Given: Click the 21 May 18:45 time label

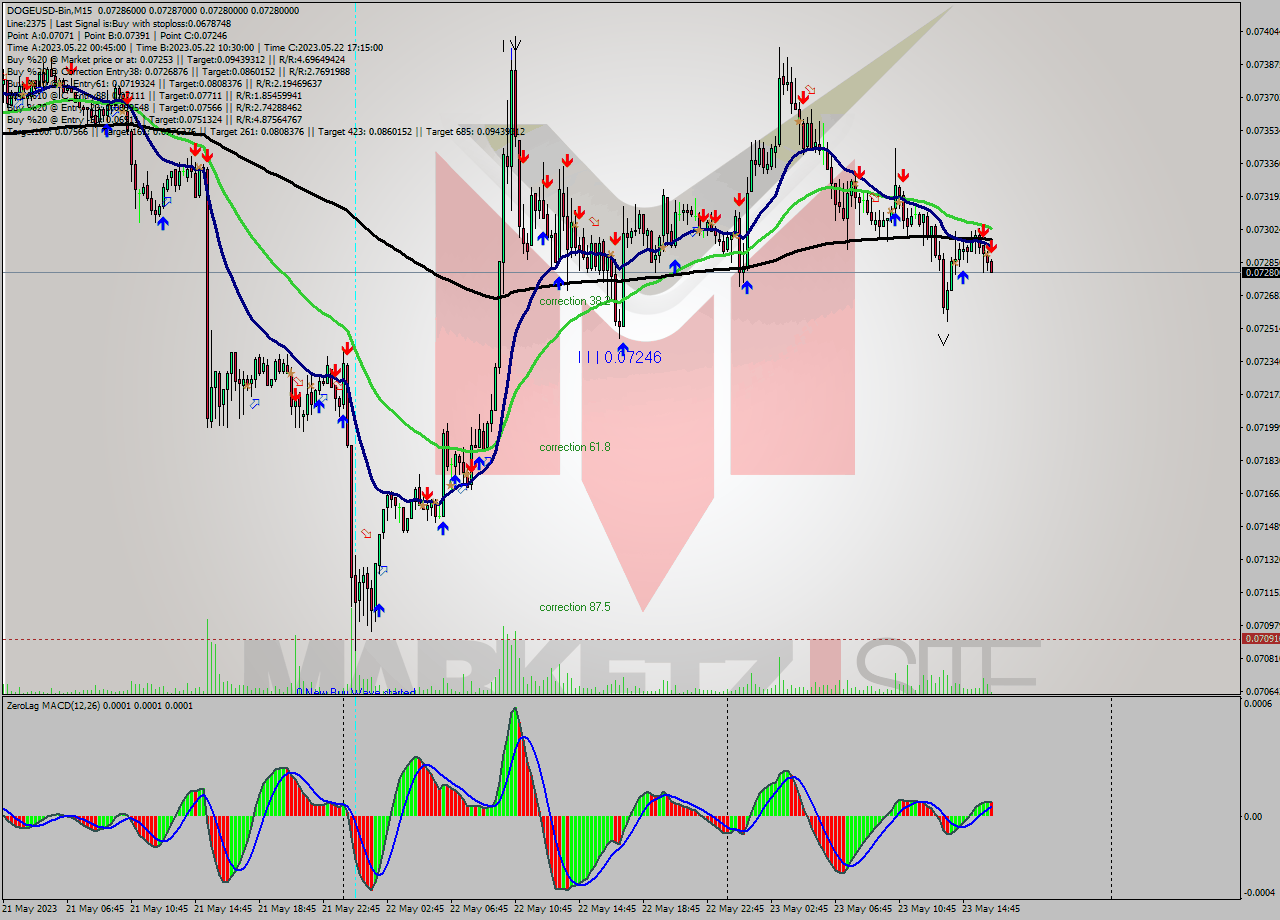Looking at the screenshot, I should 287,909.
